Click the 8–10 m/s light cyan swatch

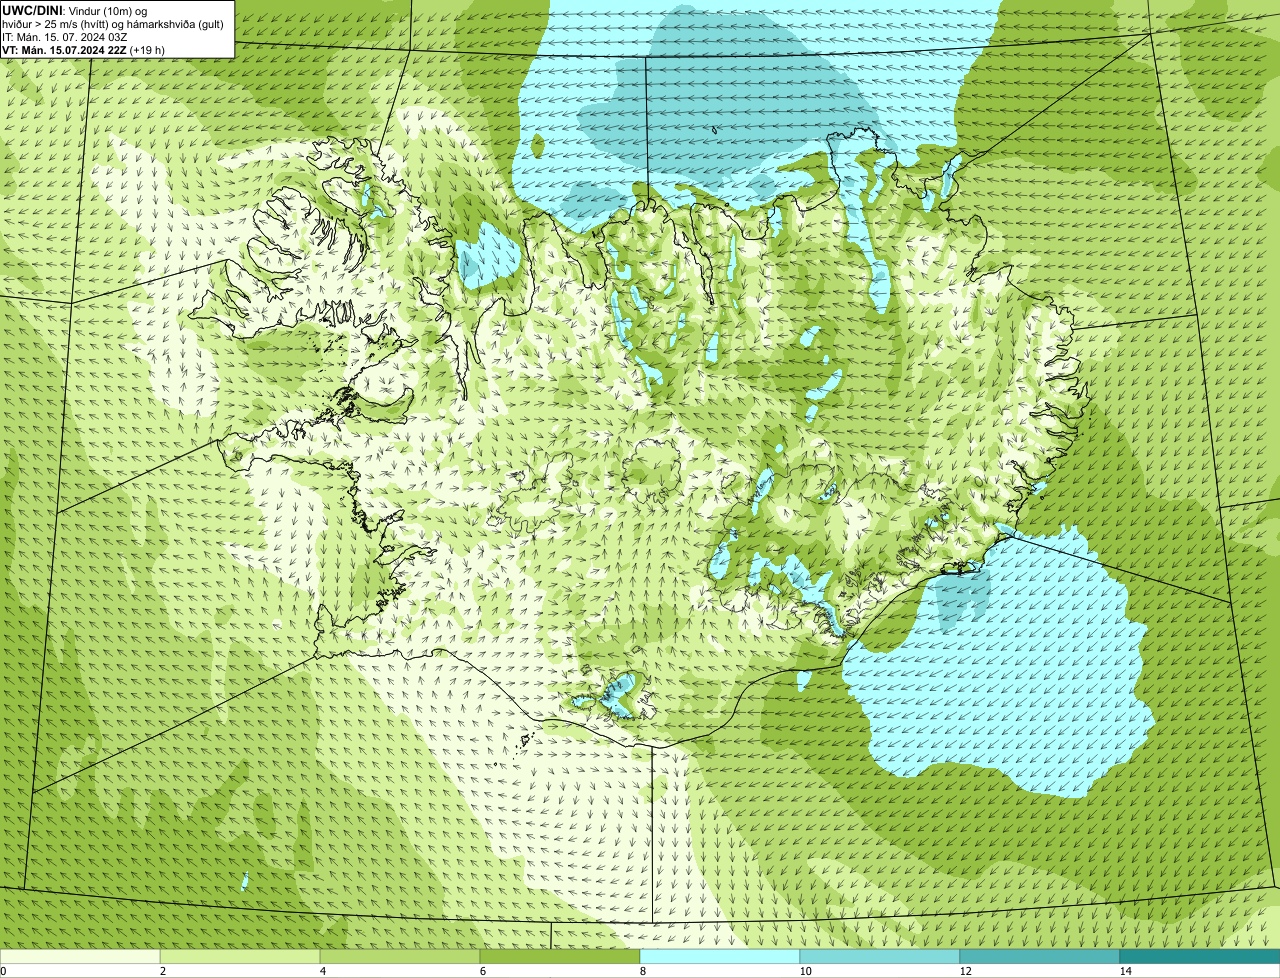(x=720, y=956)
